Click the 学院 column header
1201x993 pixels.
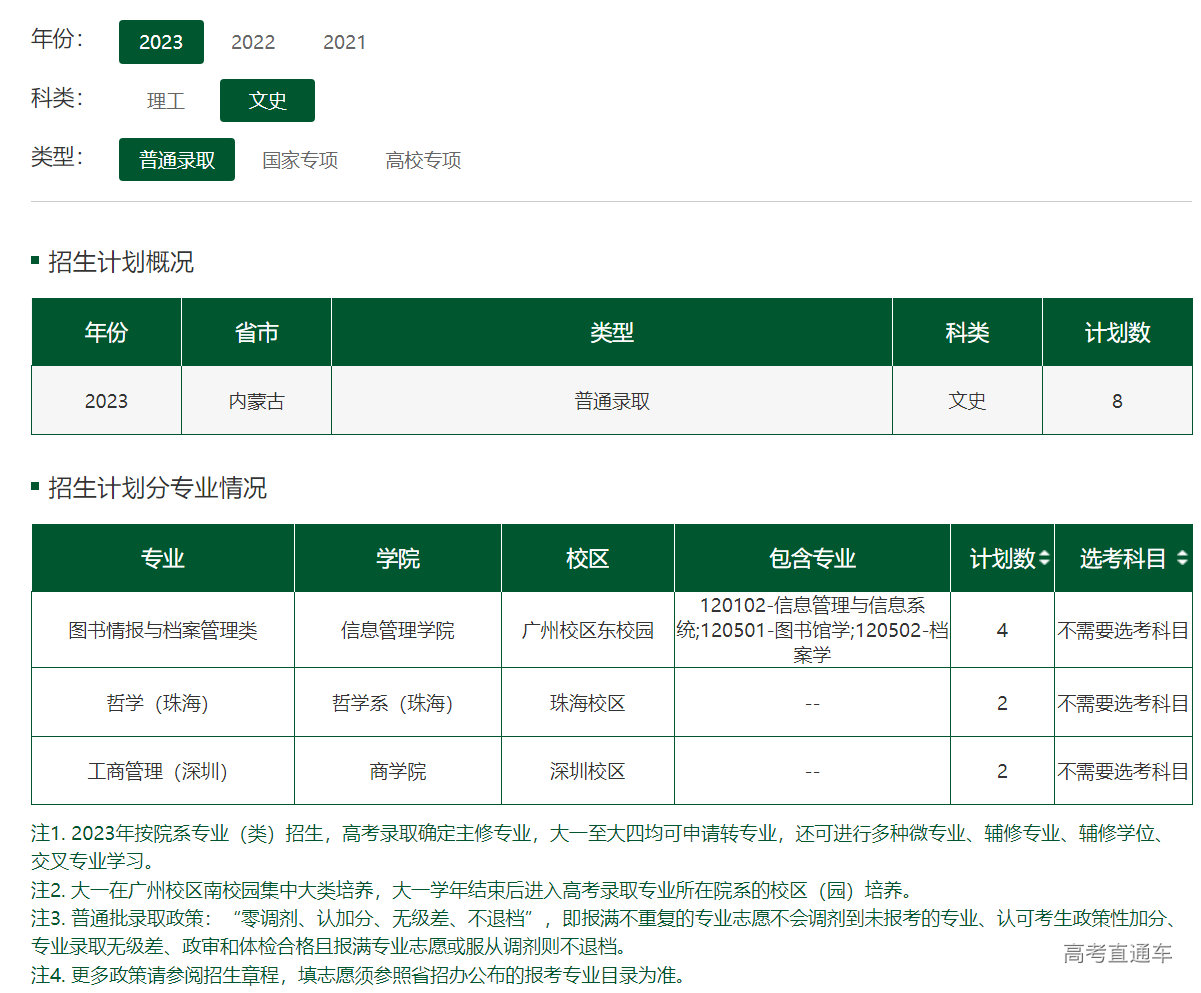pyautogui.click(x=398, y=559)
